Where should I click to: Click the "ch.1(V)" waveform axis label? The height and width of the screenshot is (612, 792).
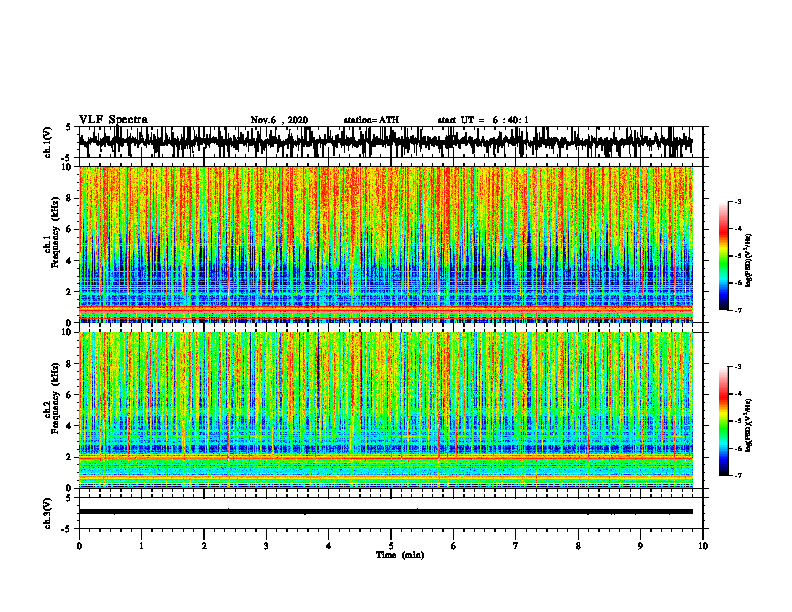48,142
